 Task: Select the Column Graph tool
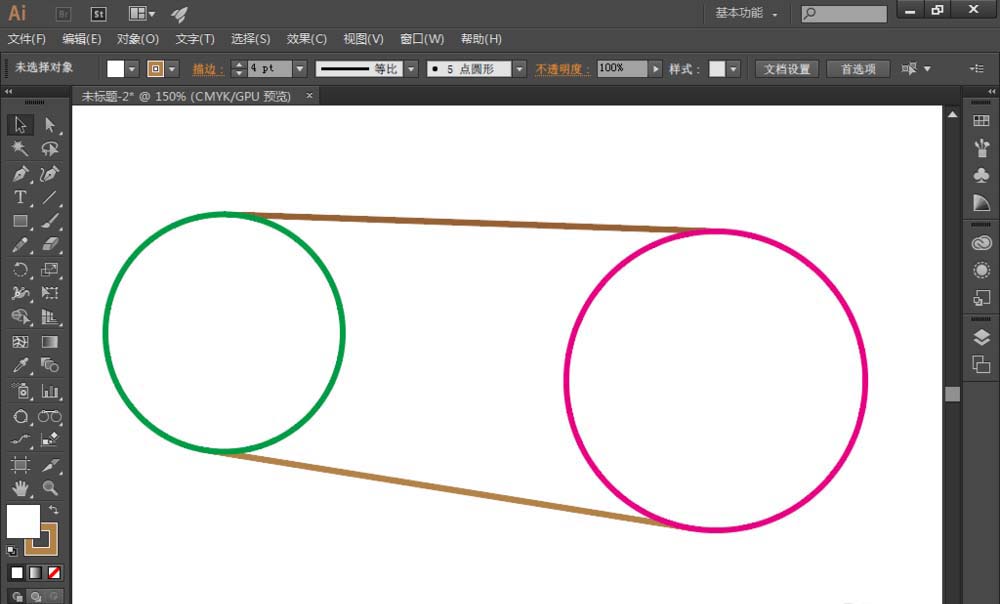click(x=50, y=391)
